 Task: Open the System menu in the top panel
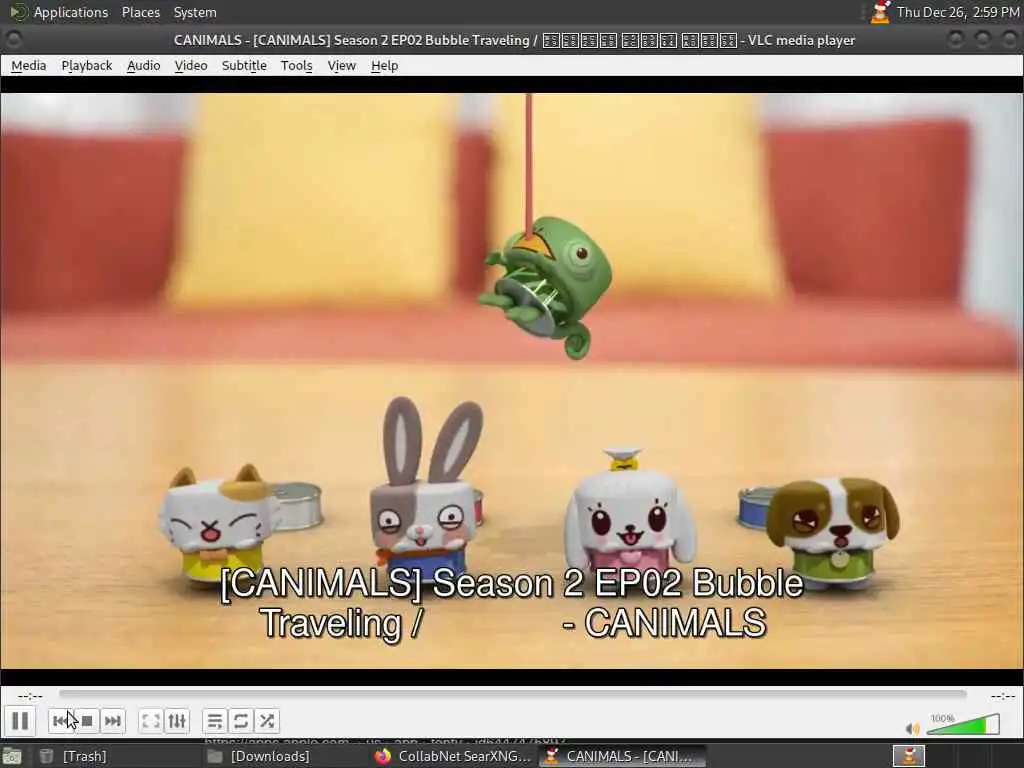coord(195,12)
